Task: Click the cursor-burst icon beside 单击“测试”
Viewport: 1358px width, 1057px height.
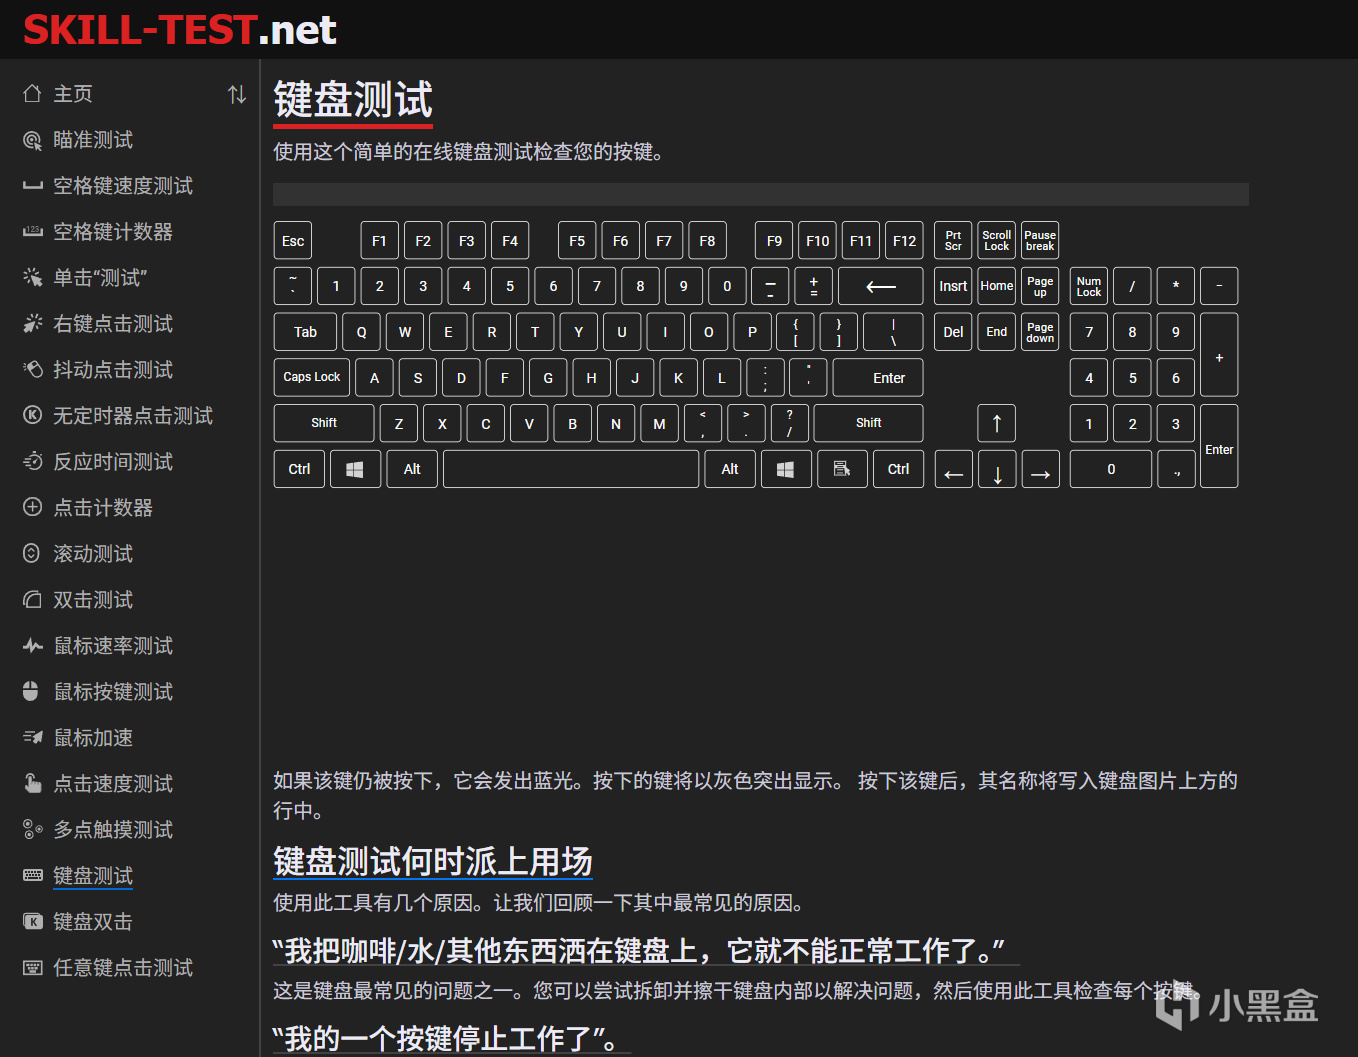Action: [x=32, y=278]
